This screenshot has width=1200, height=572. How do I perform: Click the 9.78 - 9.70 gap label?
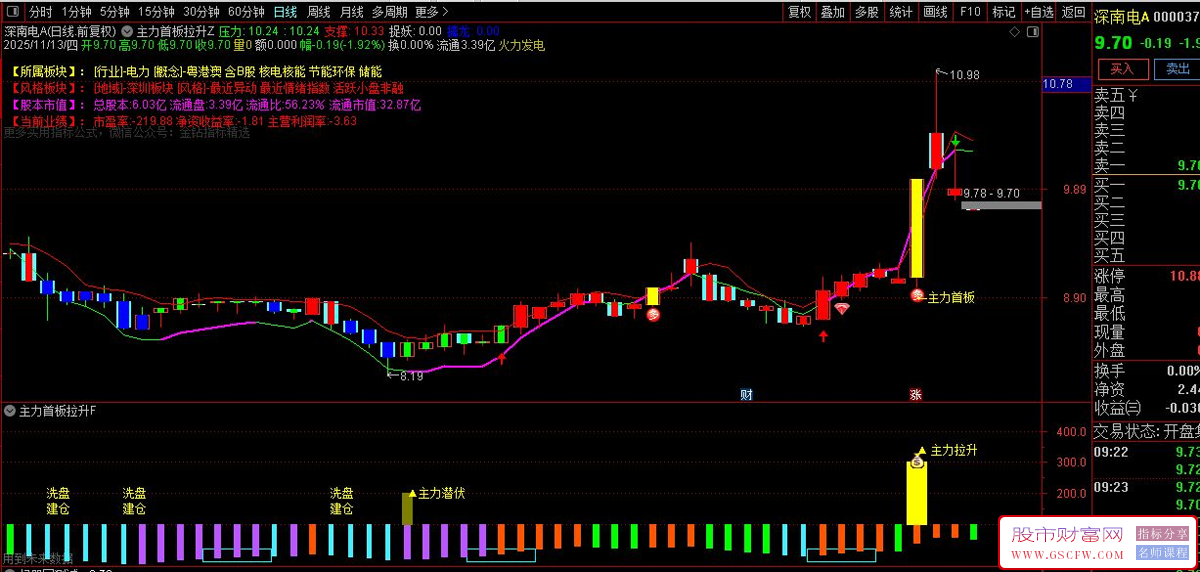click(991, 193)
